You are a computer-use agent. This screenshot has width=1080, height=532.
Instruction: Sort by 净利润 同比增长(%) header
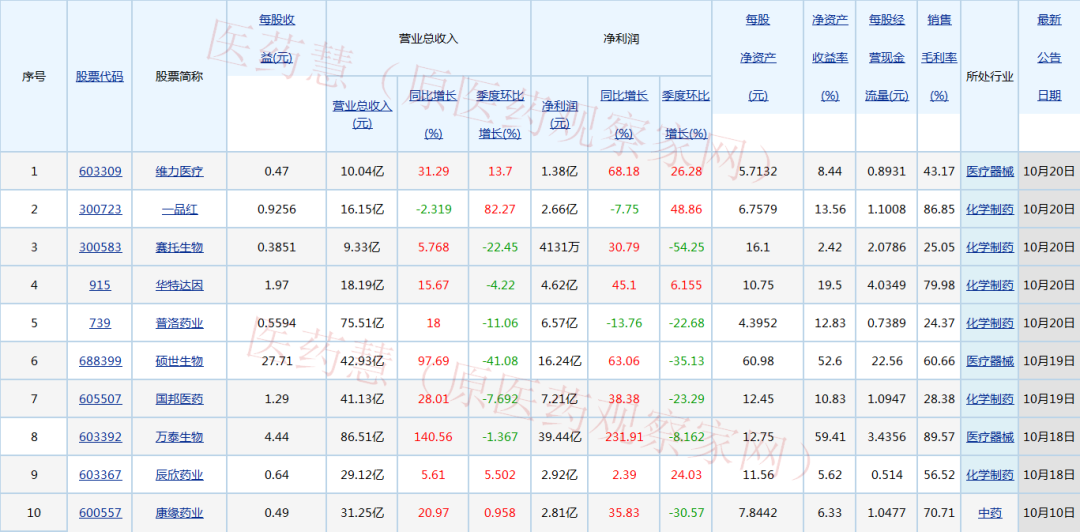click(624, 114)
